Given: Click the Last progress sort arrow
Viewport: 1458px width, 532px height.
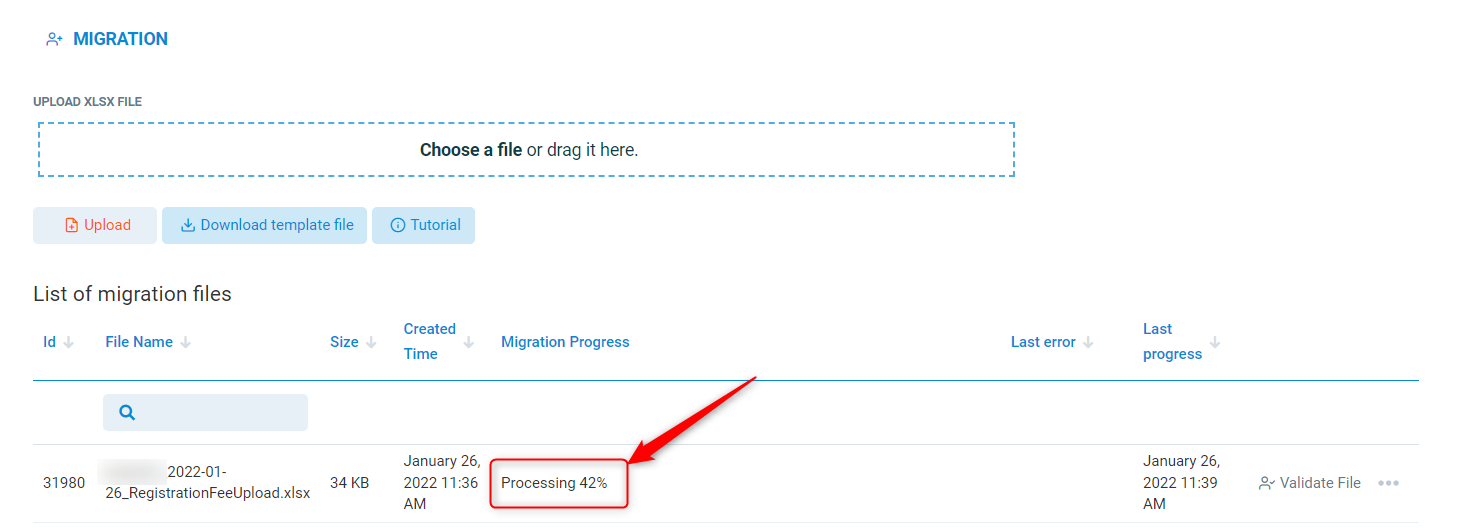Looking at the screenshot, I should coord(1215,342).
